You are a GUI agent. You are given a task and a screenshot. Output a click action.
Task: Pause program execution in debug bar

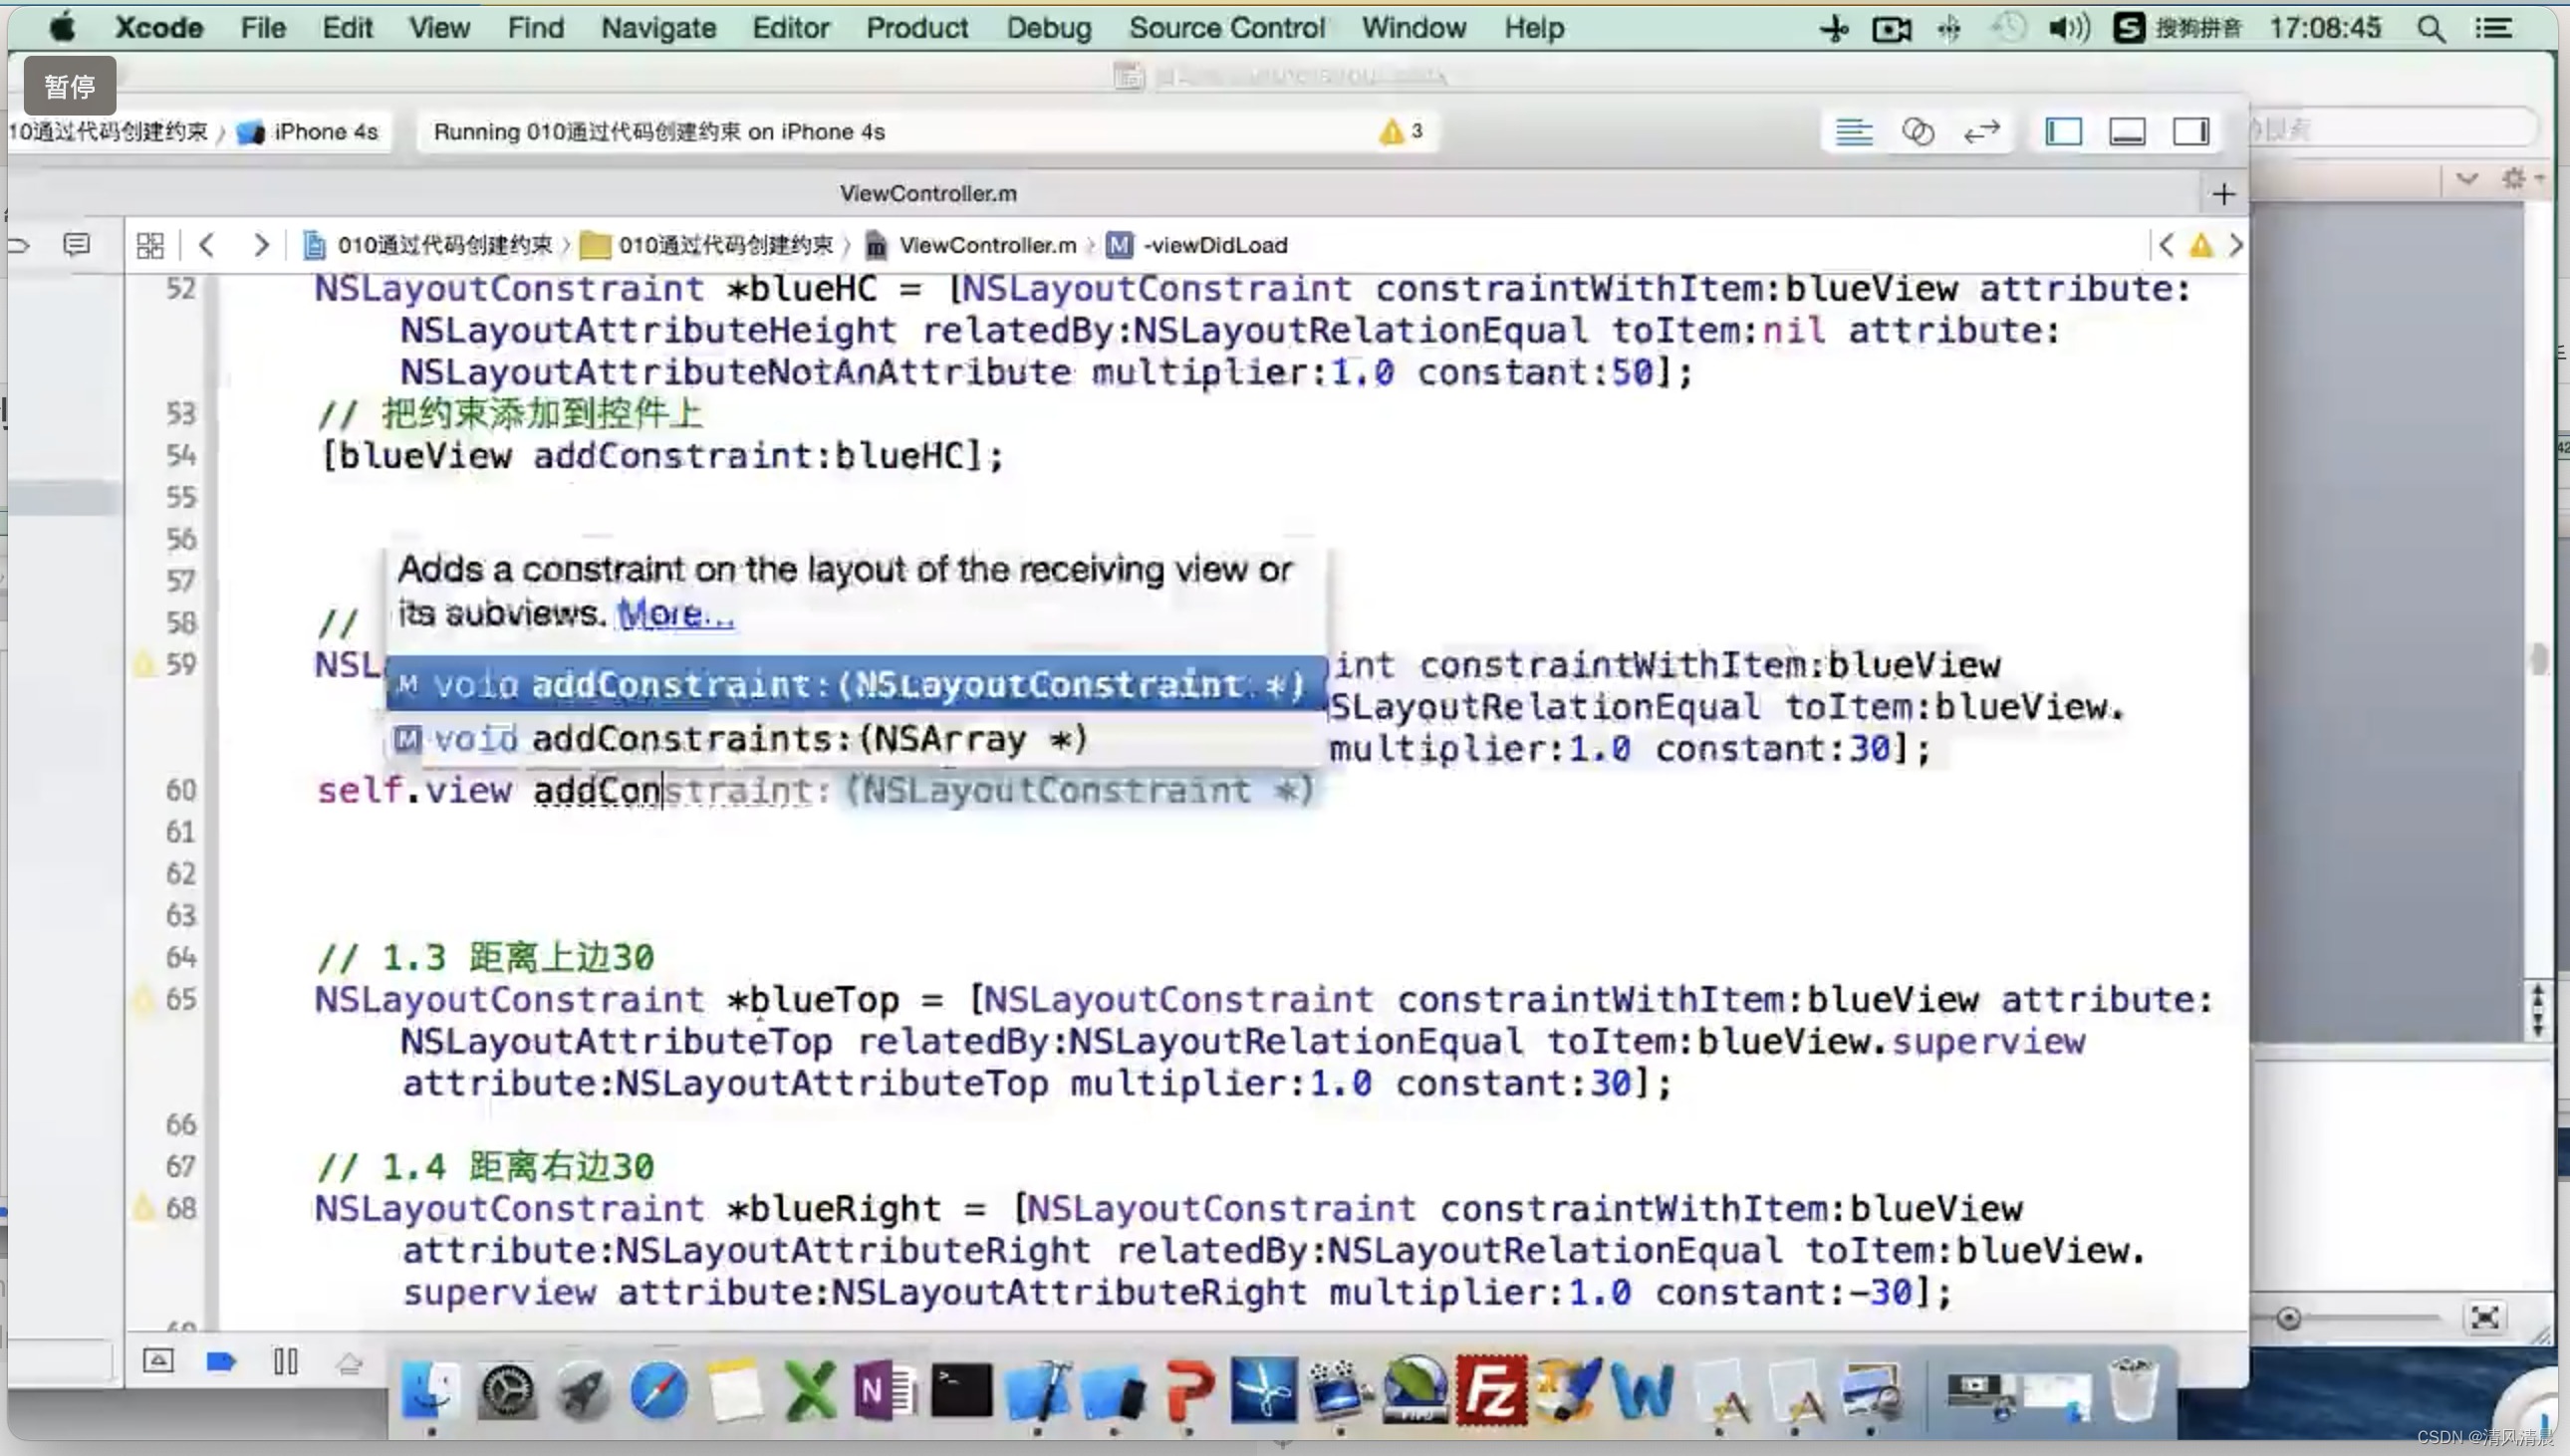pos(285,1362)
